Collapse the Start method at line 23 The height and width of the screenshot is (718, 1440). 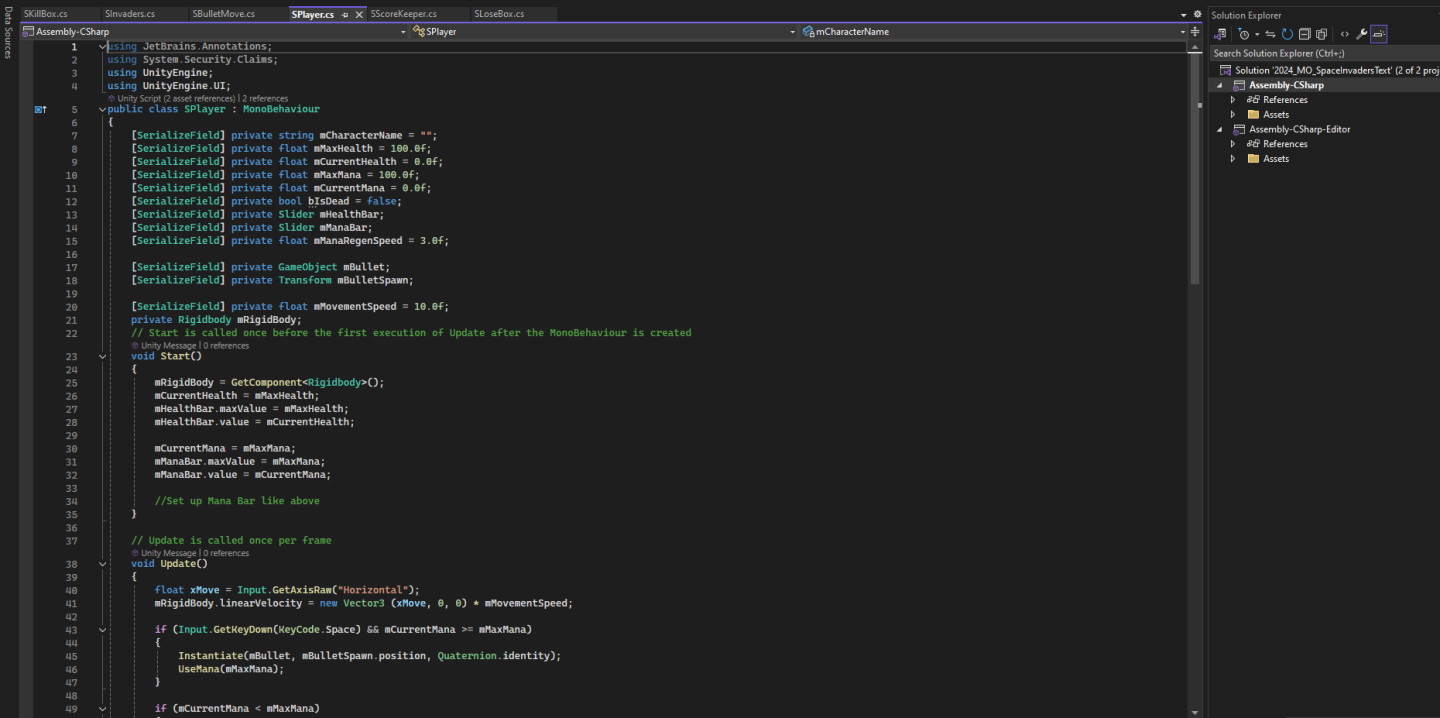pyautogui.click(x=103, y=356)
